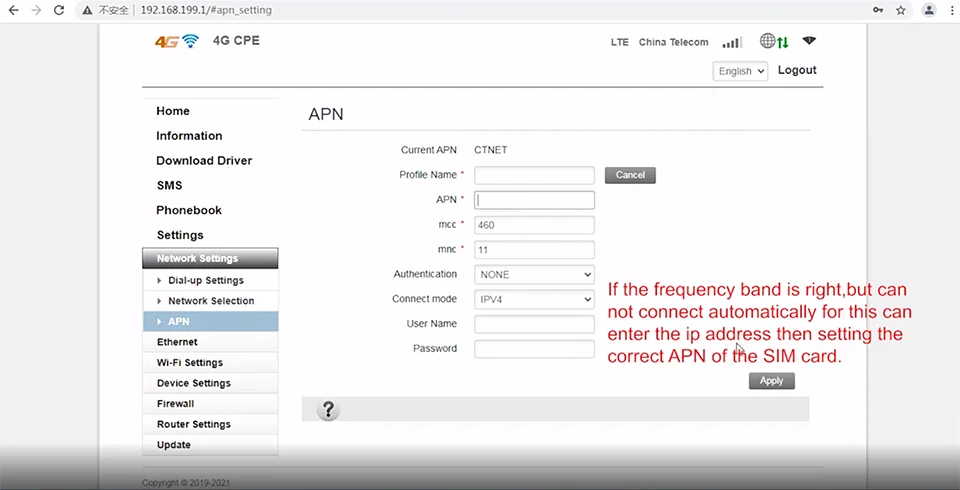Expand Dial-up Settings in sidebar
The width and height of the screenshot is (960, 490).
[205, 280]
